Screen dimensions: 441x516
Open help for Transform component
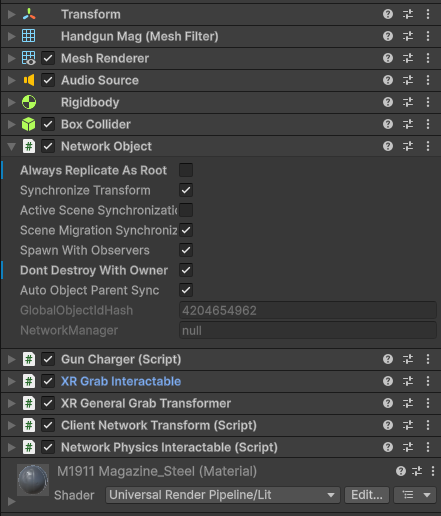pyautogui.click(x=388, y=14)
